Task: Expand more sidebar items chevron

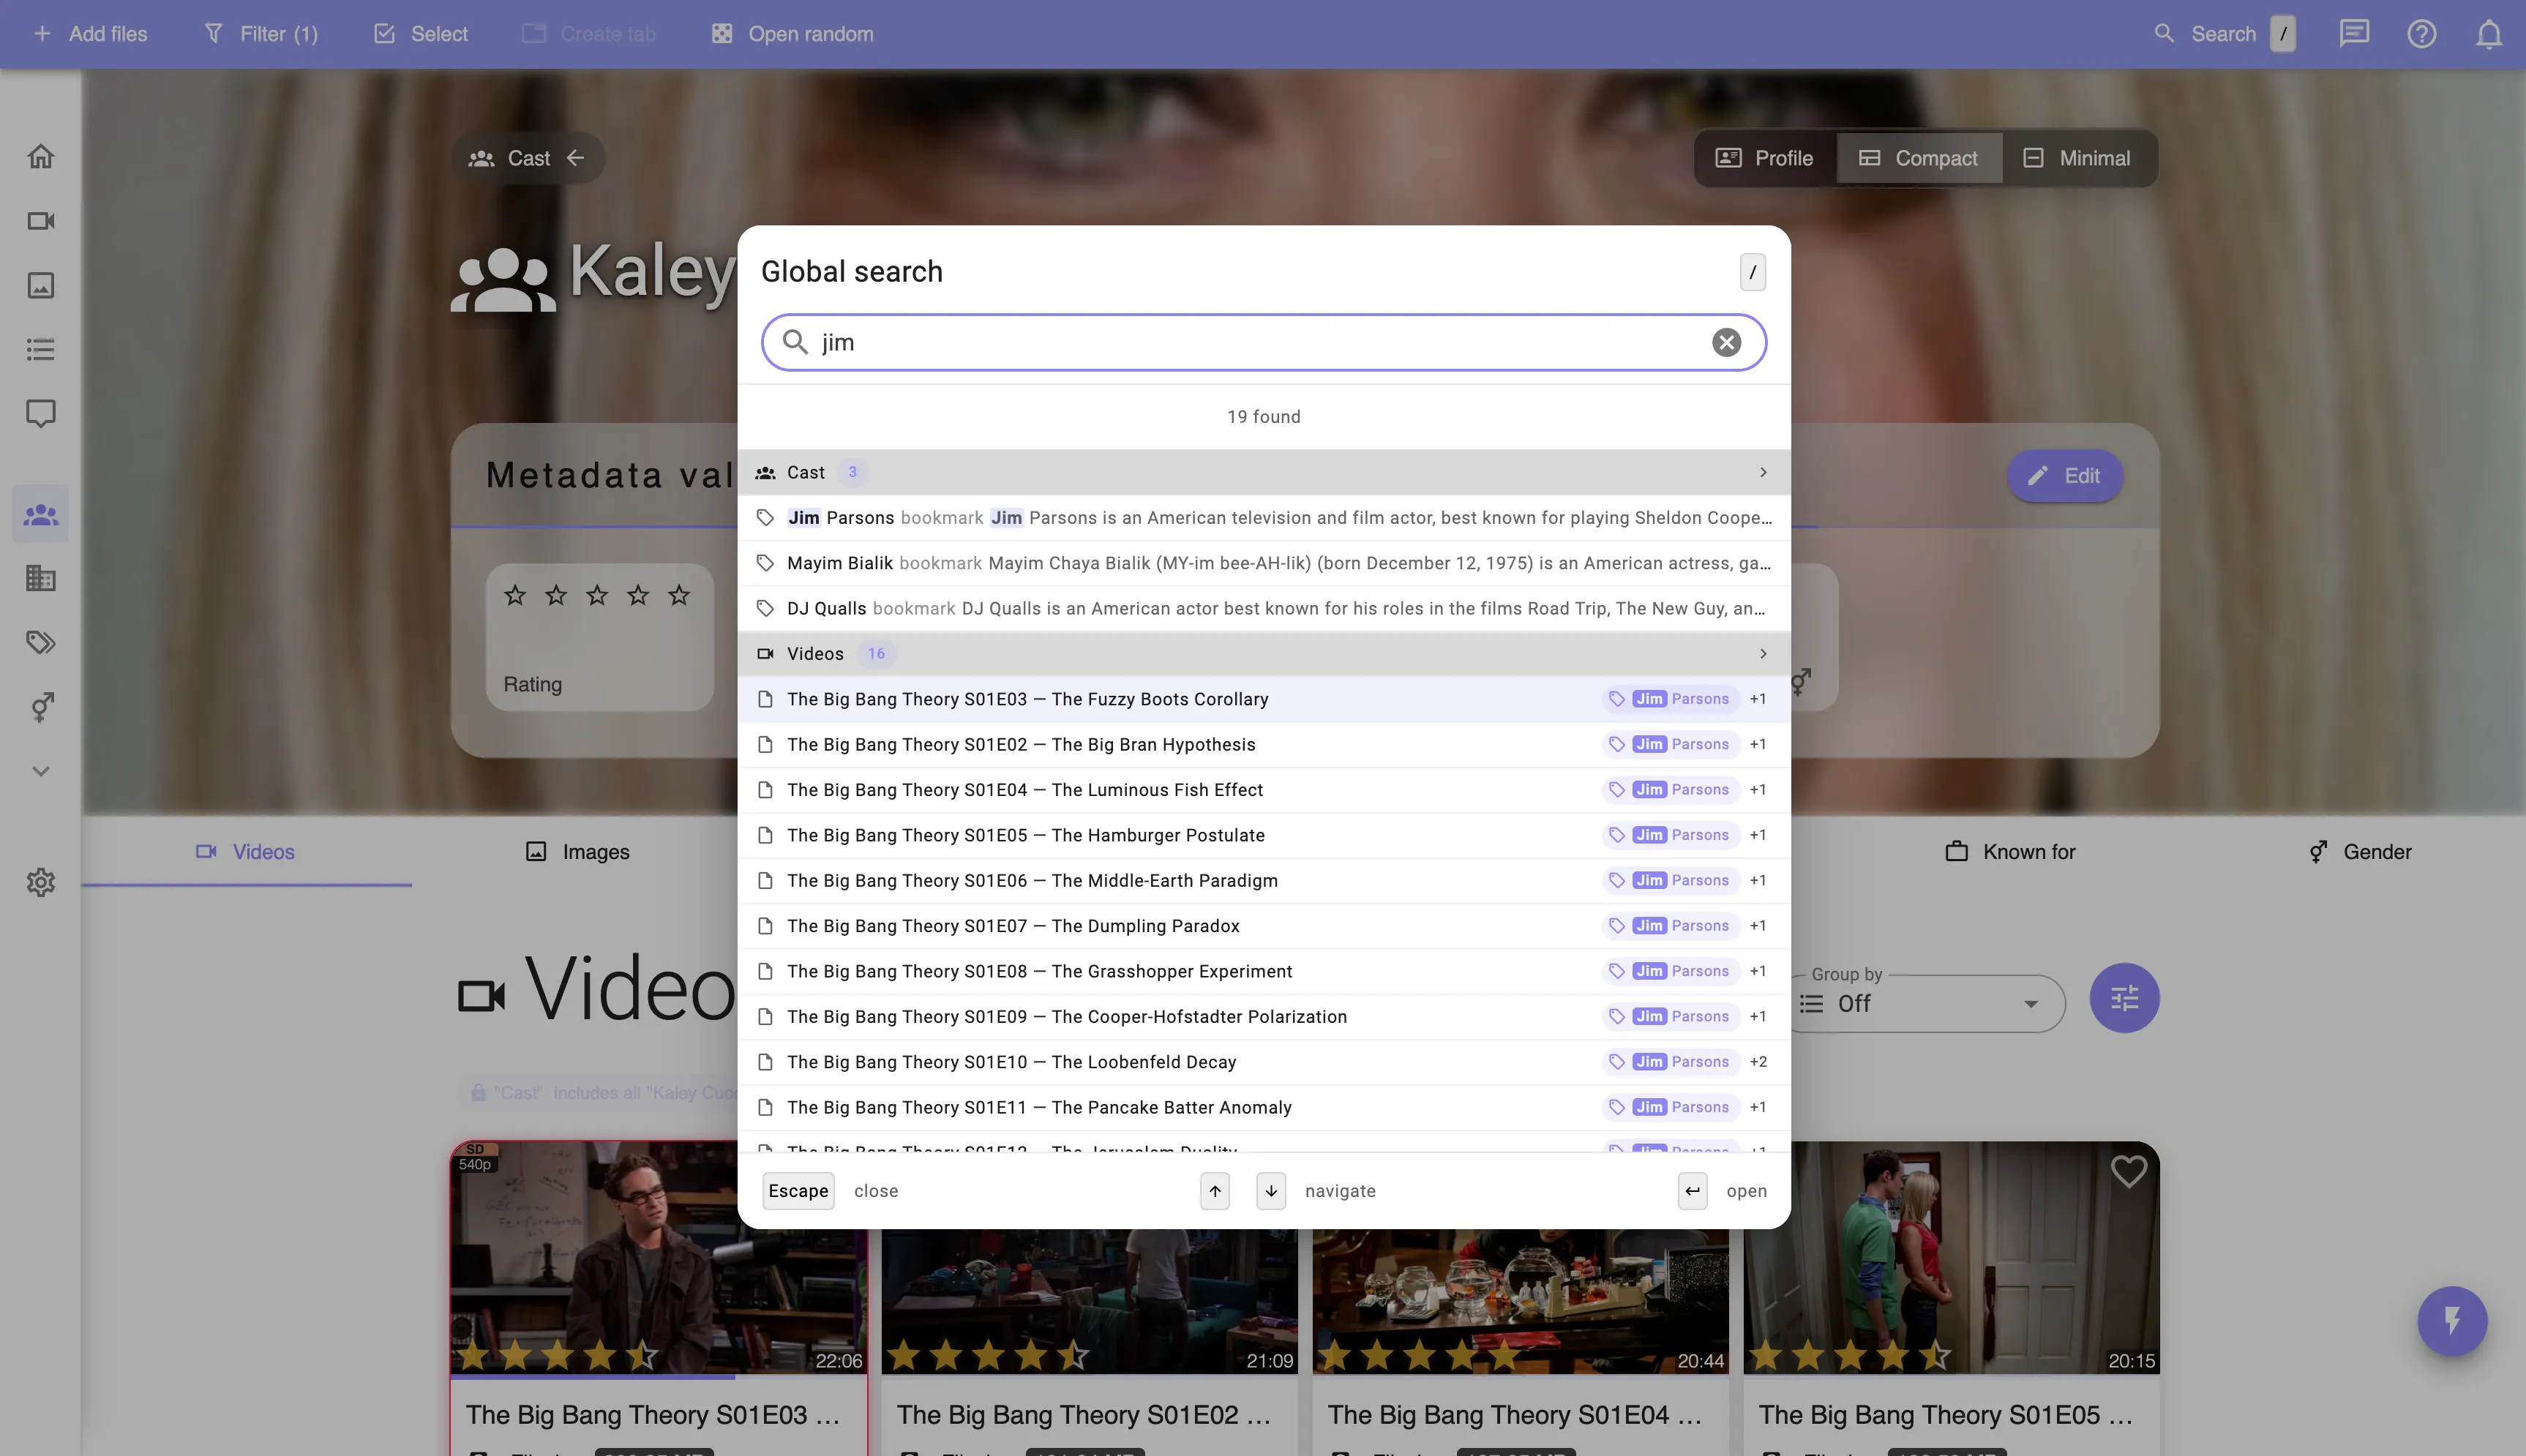Action: pos(40,771)
